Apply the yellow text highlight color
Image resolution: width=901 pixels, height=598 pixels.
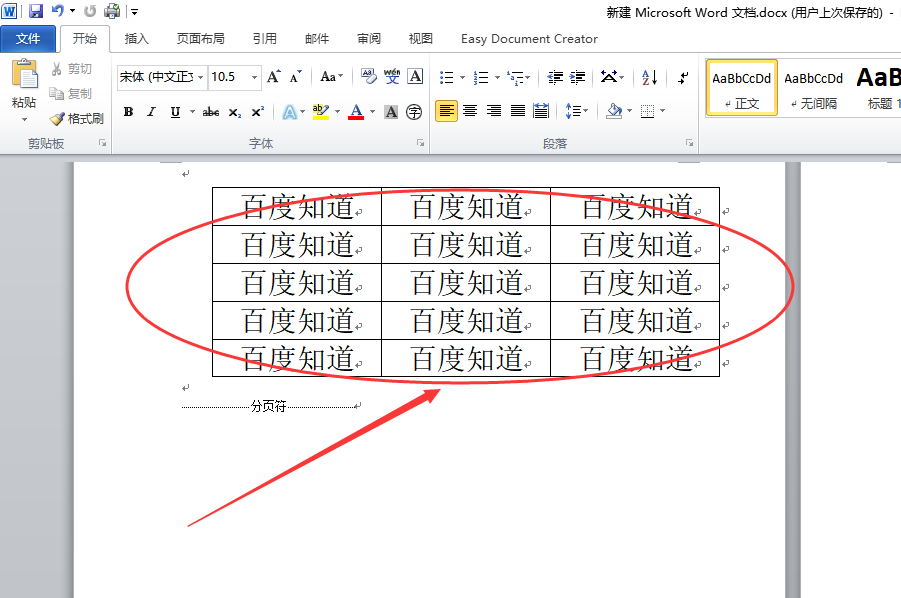321,111
